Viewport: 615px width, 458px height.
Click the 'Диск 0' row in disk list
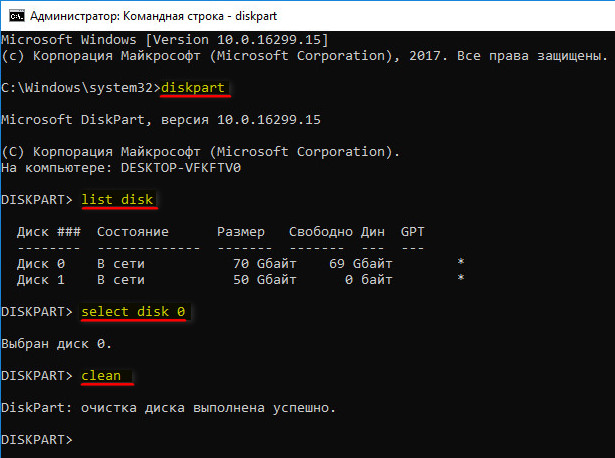pos(240,264)
